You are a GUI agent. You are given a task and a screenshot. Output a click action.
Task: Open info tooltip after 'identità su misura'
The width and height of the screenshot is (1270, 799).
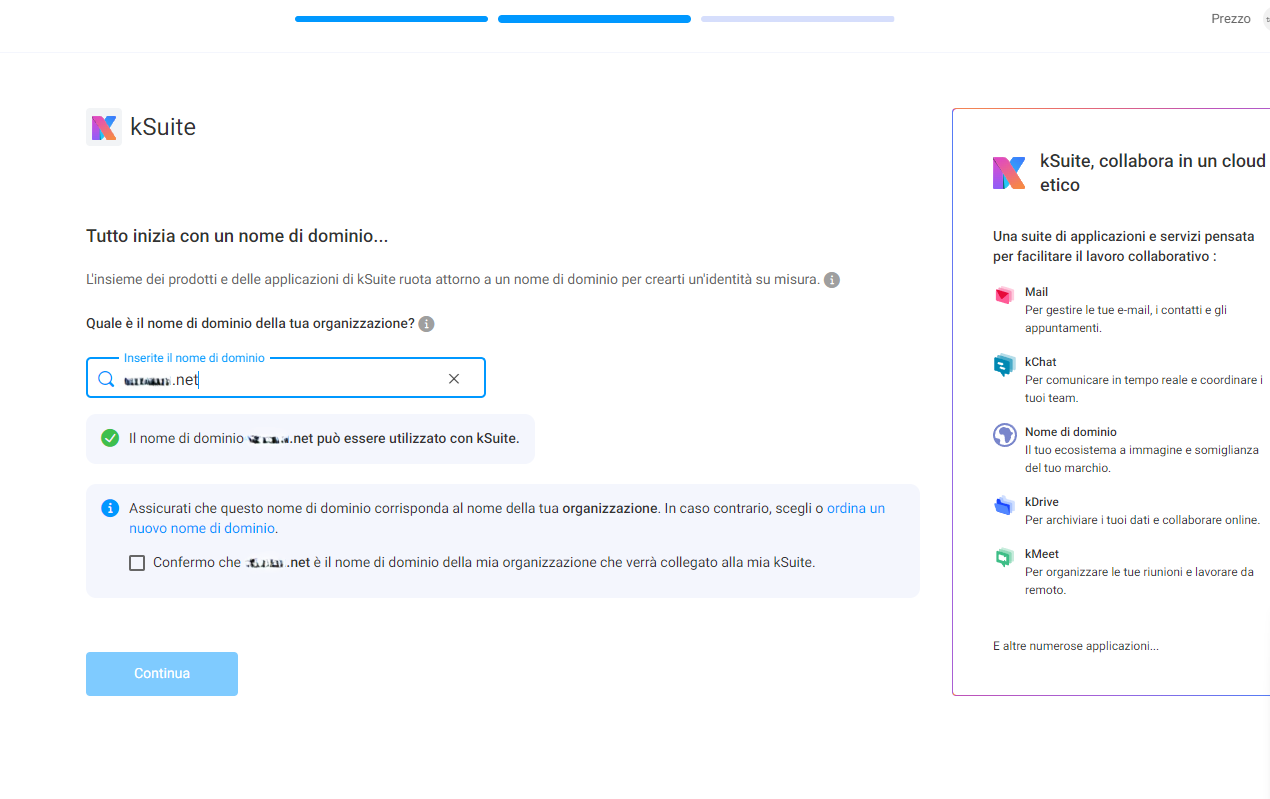(832, 280)
